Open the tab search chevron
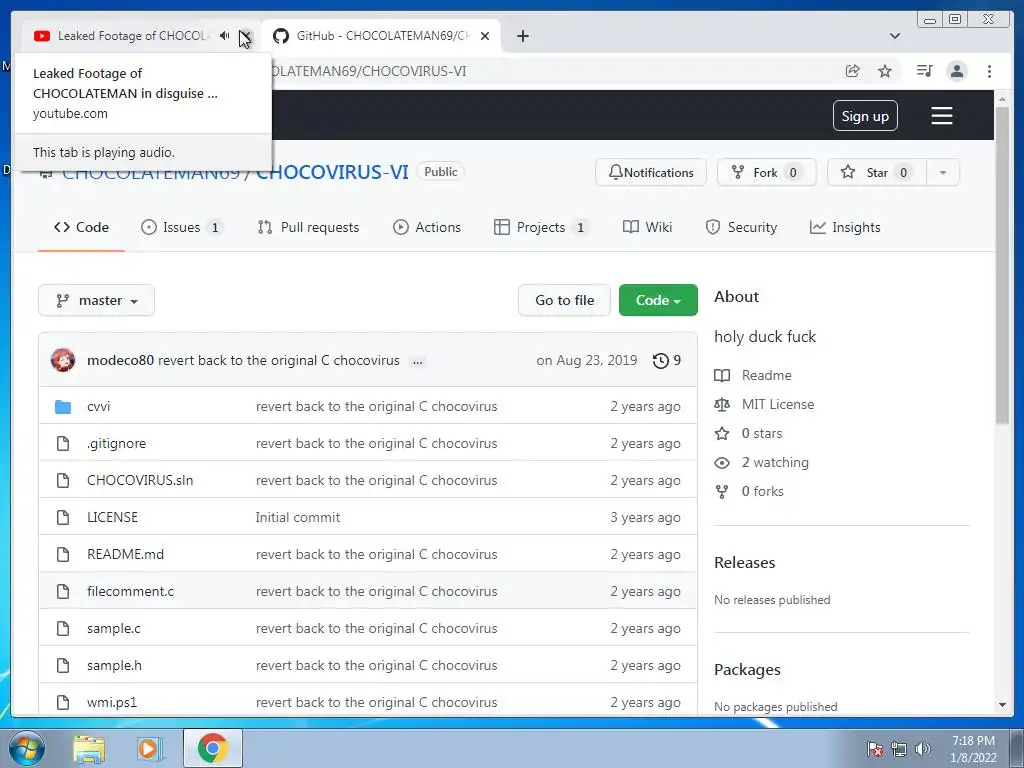 click(x=895, y=36)
